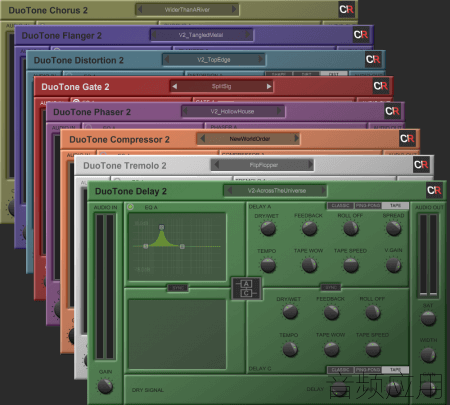Go to previous preset in DuoTone Tremolo 2
The height and width of the screenshot is (405, 450).
[216, 164]
